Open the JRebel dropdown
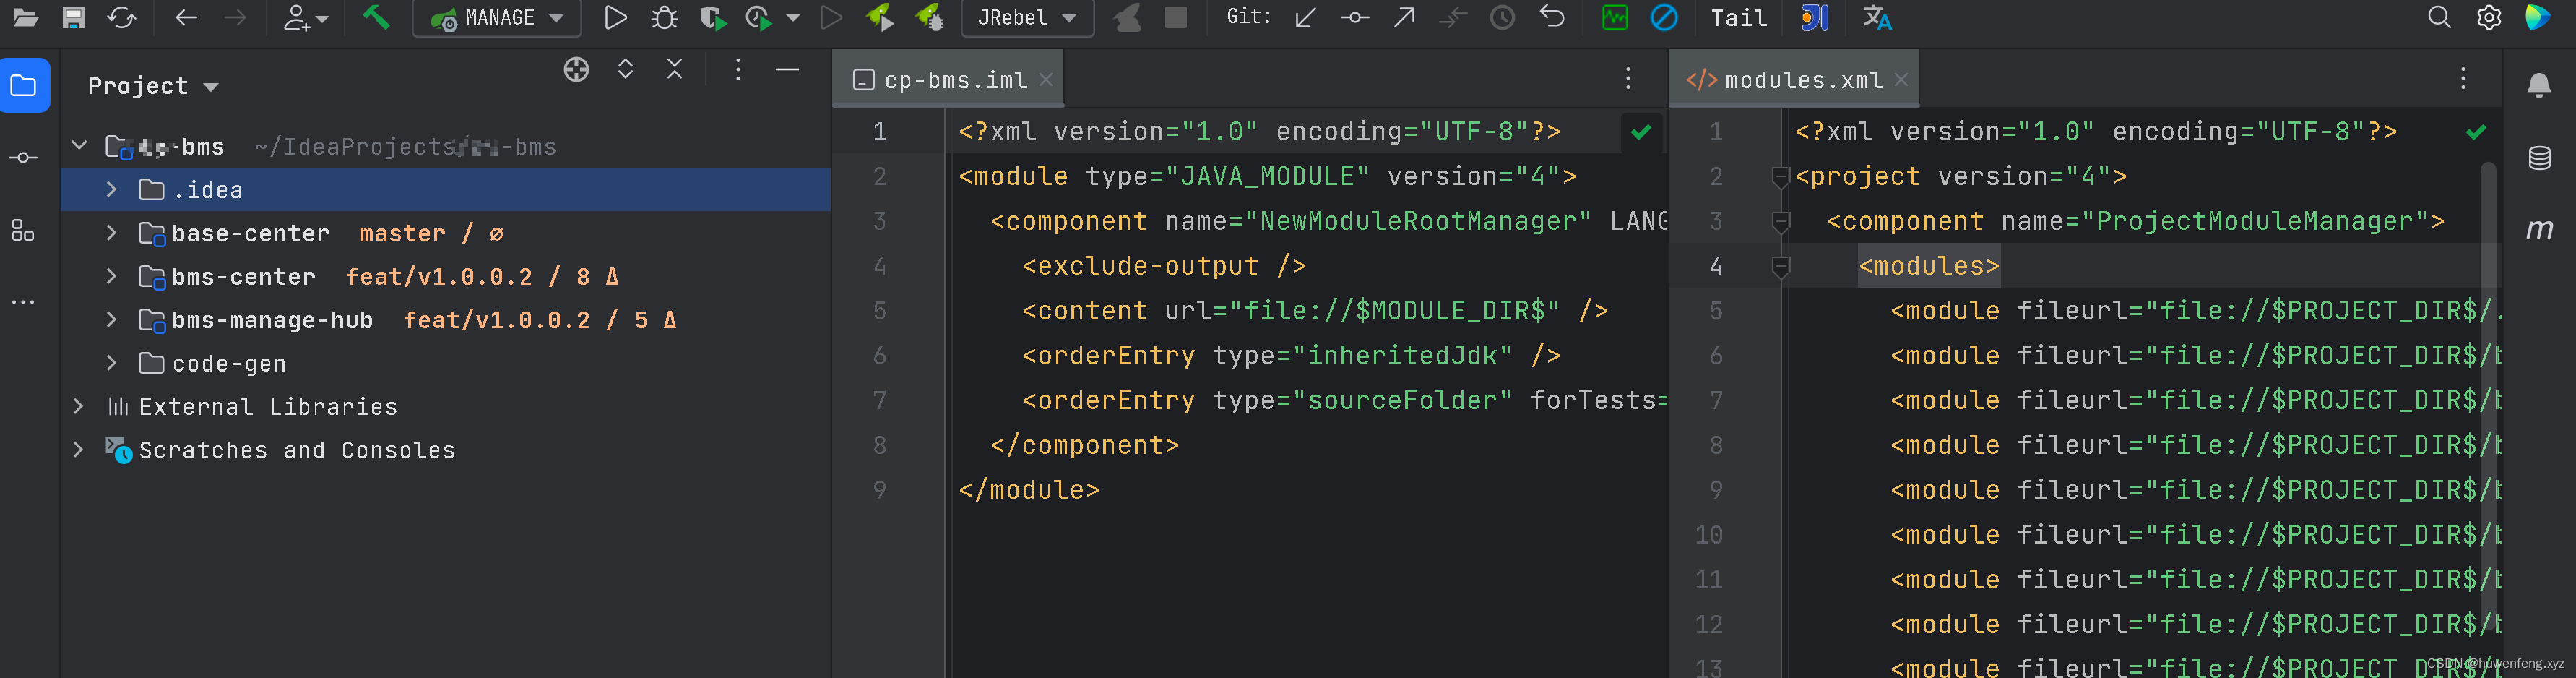 pos(1027,18)
